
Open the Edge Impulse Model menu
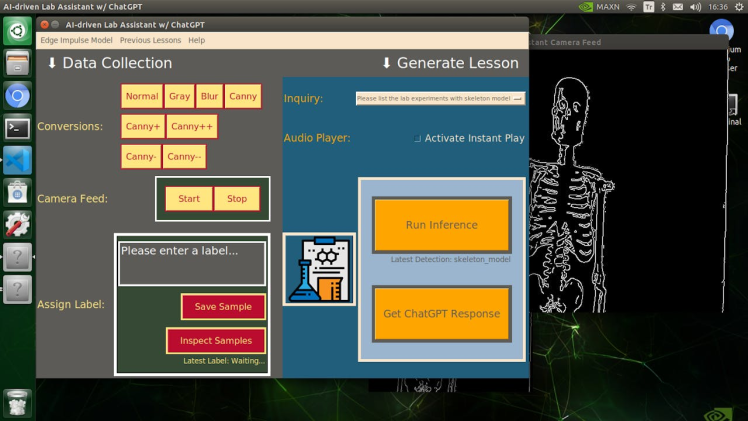(76, 40)
